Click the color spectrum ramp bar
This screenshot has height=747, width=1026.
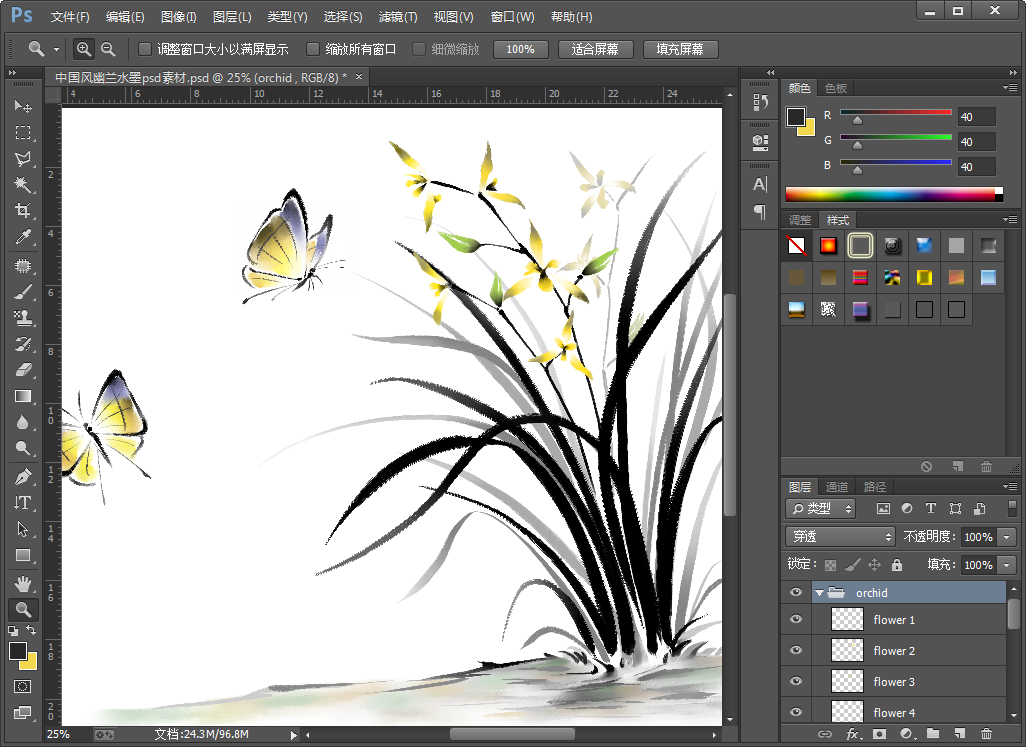[x=892, y=194]
